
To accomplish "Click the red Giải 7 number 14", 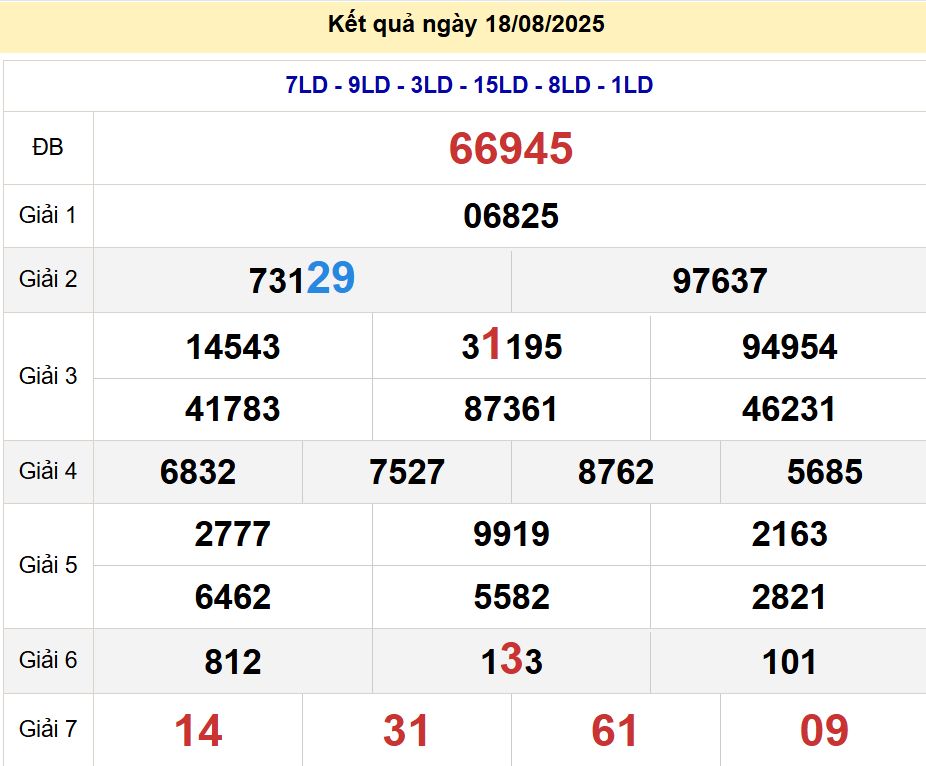I will click(x=198, y=731).
